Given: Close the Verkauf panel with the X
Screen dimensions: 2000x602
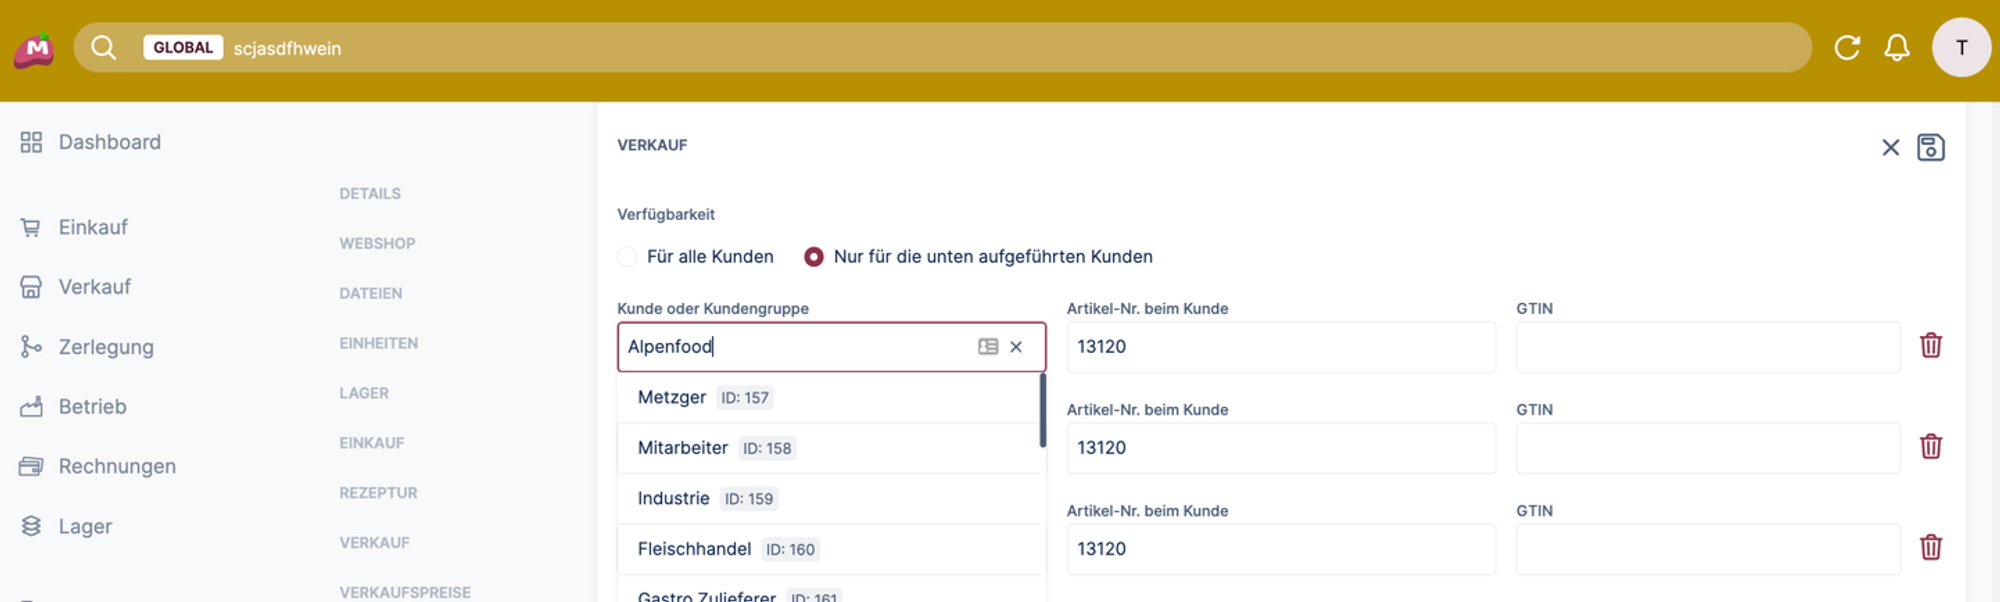Looking at the screenshot, I should (1890, 148).
